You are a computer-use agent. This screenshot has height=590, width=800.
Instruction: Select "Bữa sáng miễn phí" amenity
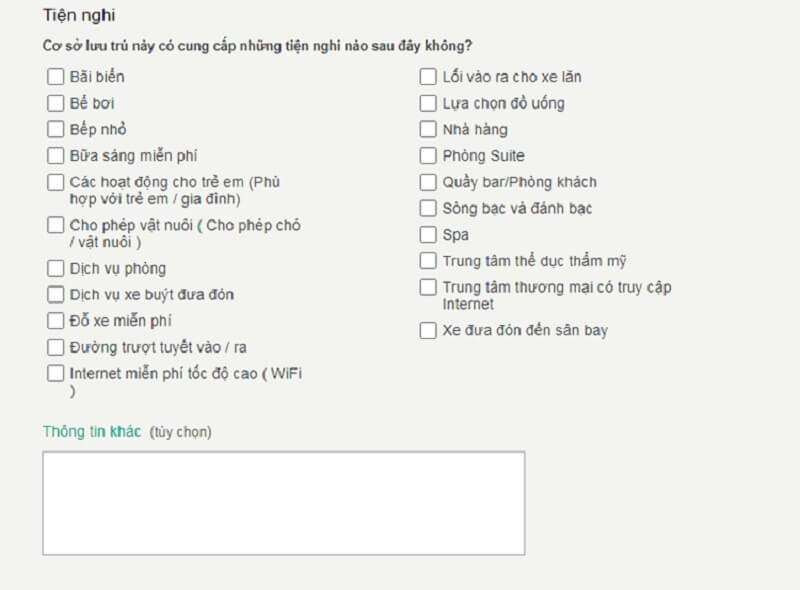tap(56, 155)
